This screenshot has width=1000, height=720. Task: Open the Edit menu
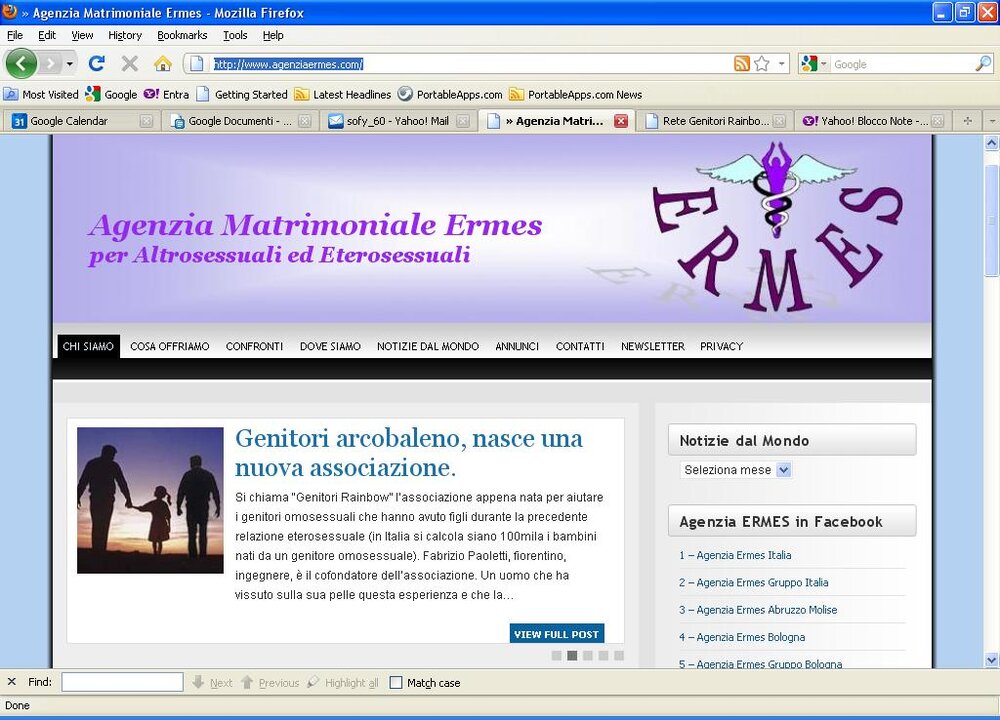click(x=47, y=35)
